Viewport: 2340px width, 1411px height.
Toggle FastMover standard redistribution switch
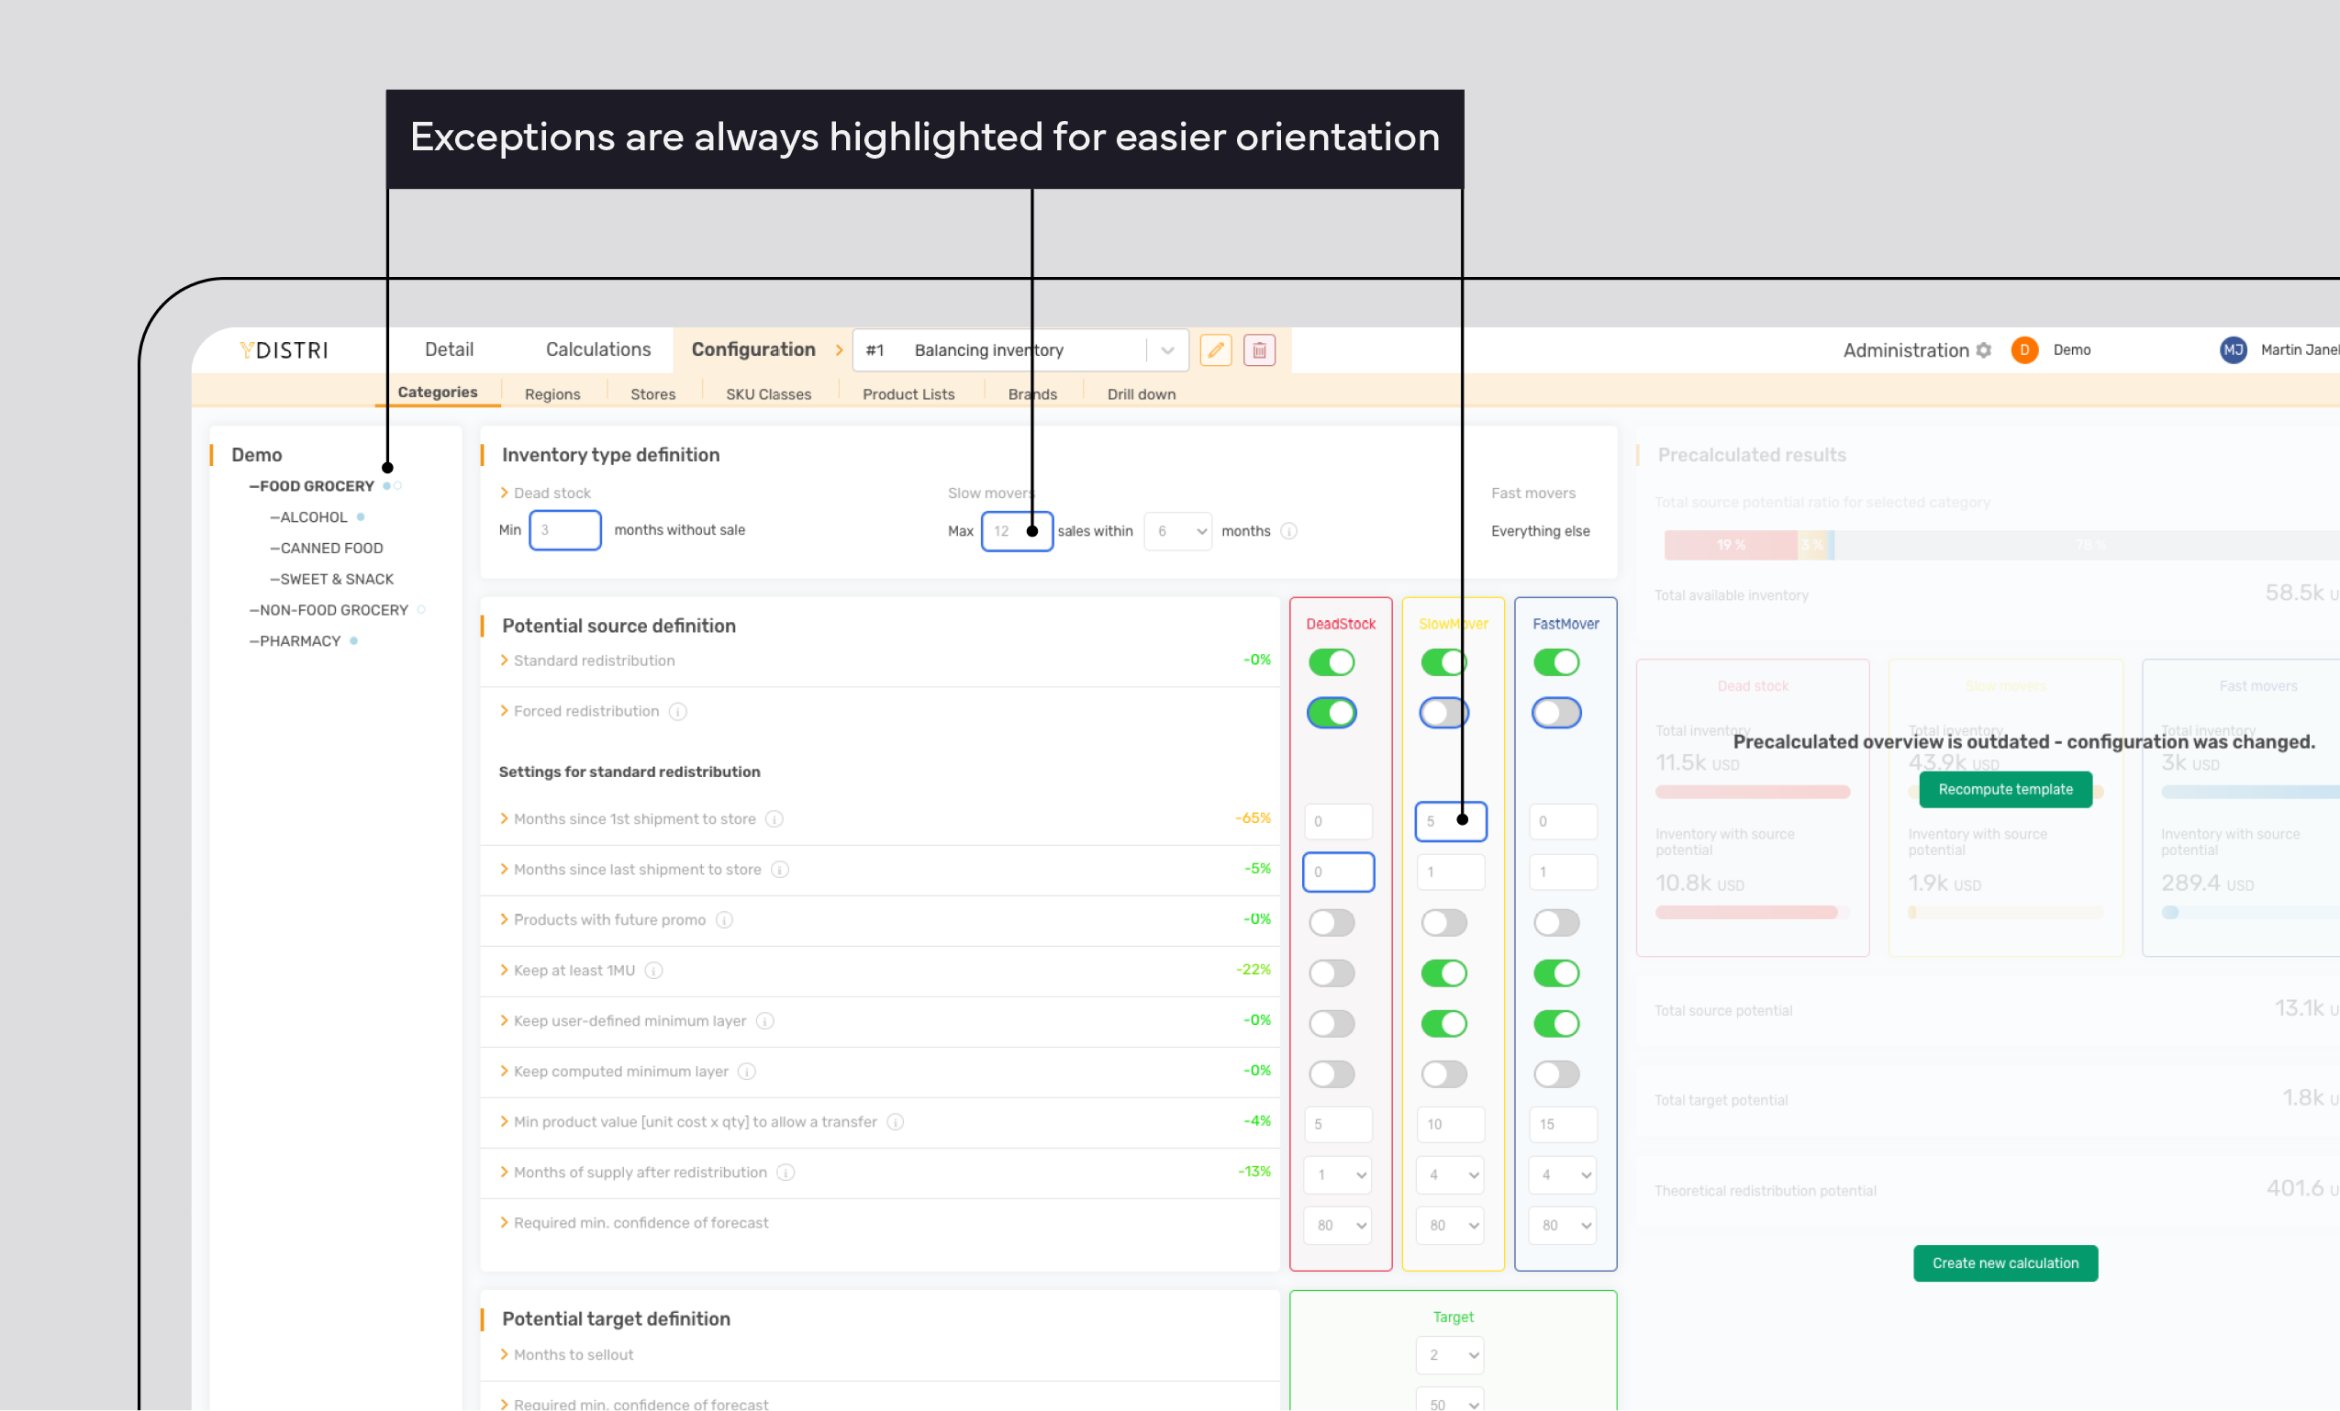pos(1557,663)
